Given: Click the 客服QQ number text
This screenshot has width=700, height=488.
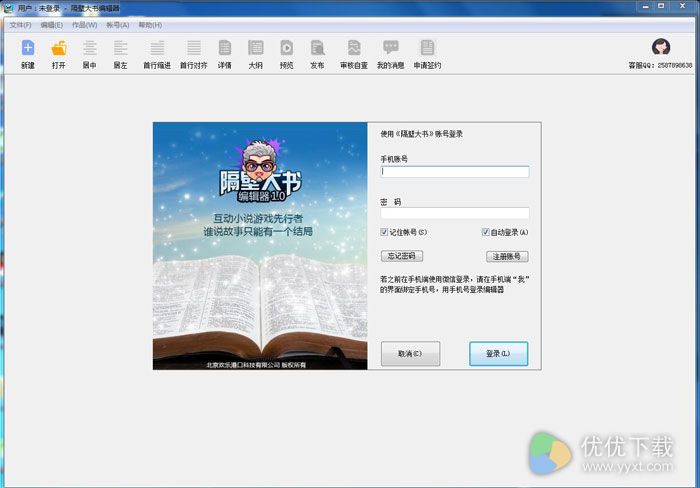Looking at the screenshot, I should point(660,65).
